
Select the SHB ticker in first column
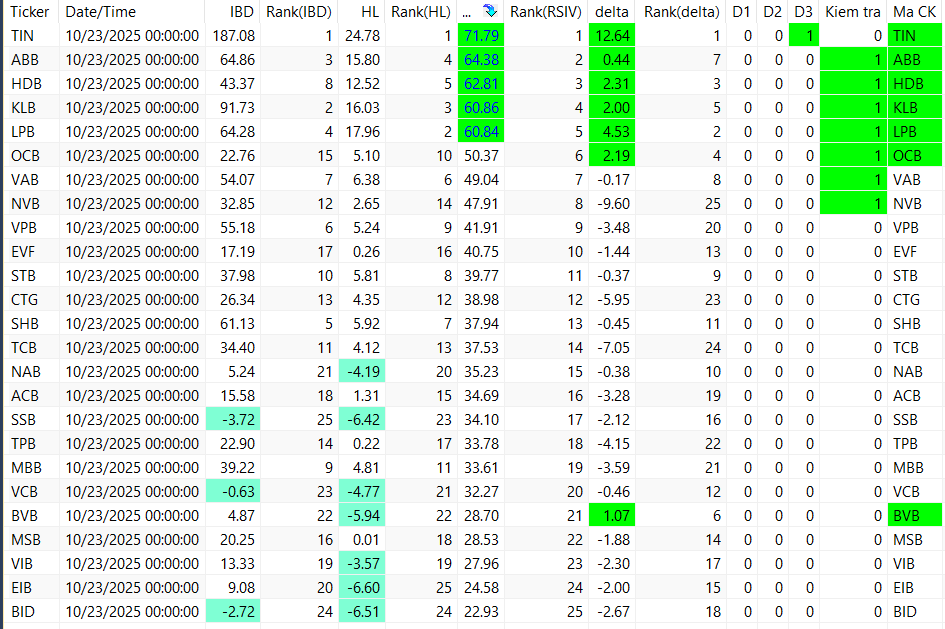click(x=25, y=324)
